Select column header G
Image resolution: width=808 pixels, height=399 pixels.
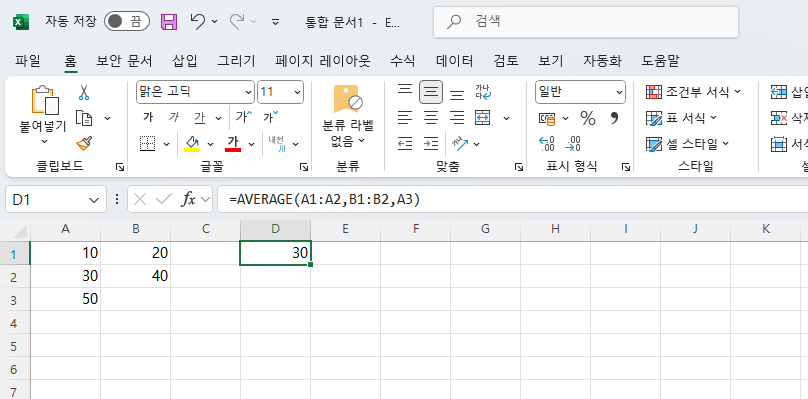(485, 230)
